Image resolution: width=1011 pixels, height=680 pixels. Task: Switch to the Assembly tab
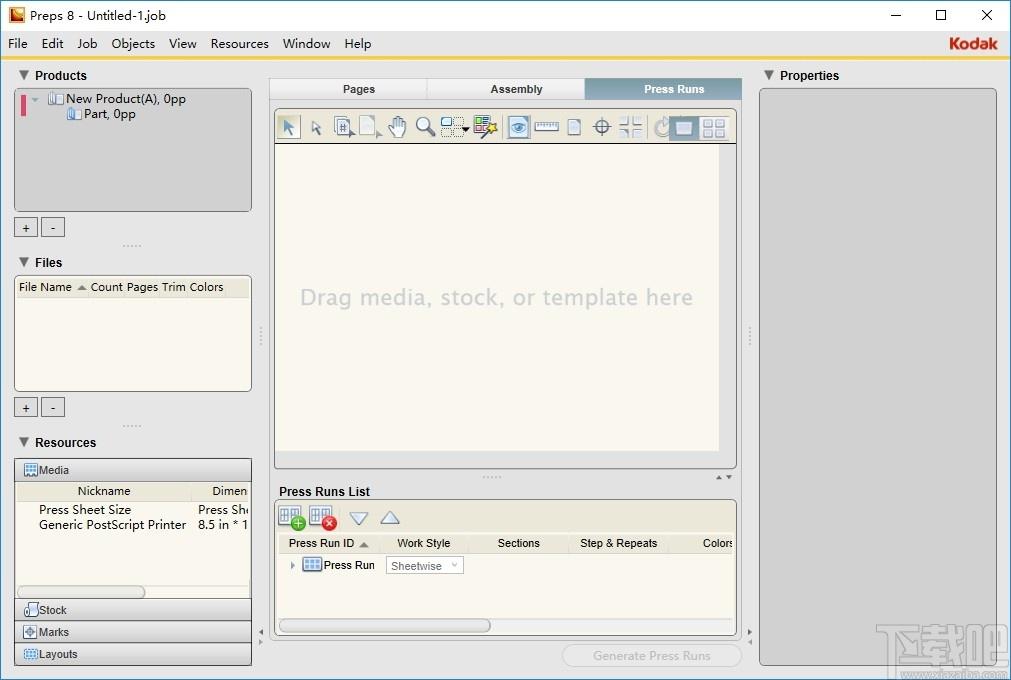[x=516, y=89]
